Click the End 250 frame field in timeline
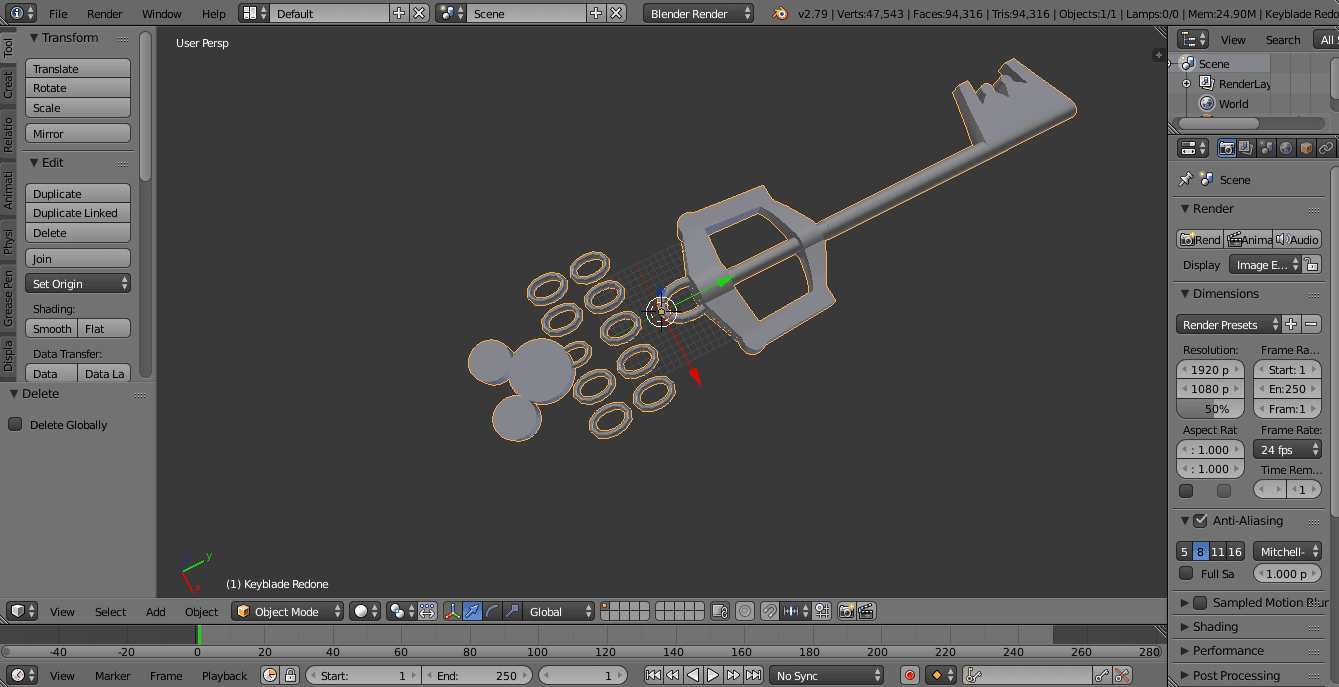The height and width of the screenshot is (687, 1339). (x=479, y=676)
